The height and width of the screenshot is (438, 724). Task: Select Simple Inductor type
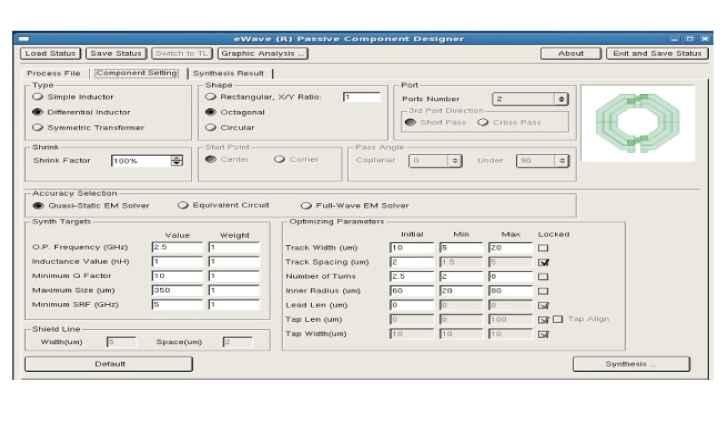[x=38, y=97]
